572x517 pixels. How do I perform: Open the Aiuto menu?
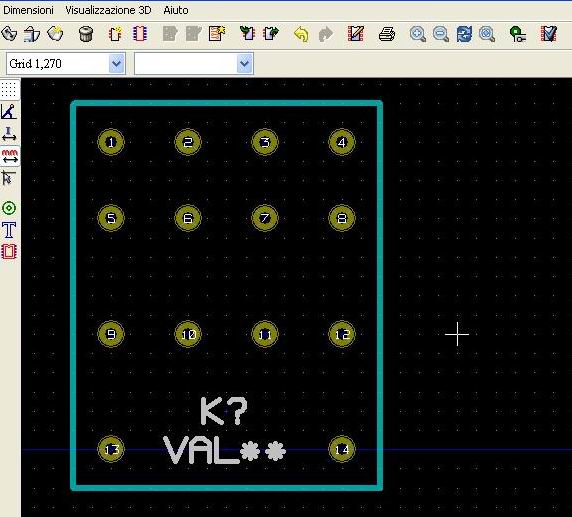click(176, 10)
